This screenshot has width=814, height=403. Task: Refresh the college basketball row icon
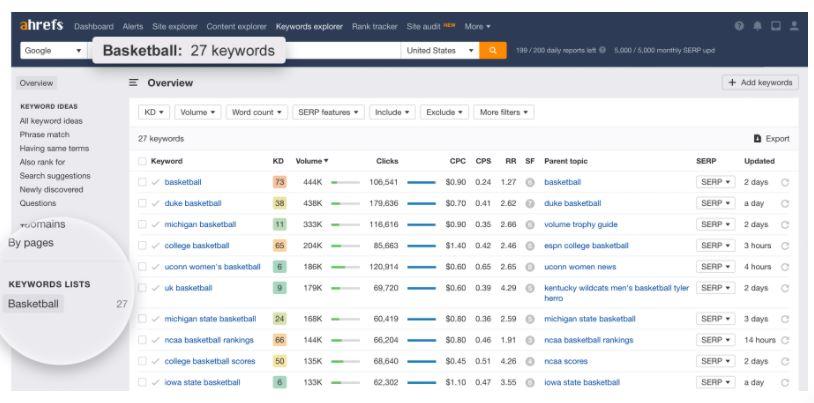pyautogui.click(x=785, y=246)
